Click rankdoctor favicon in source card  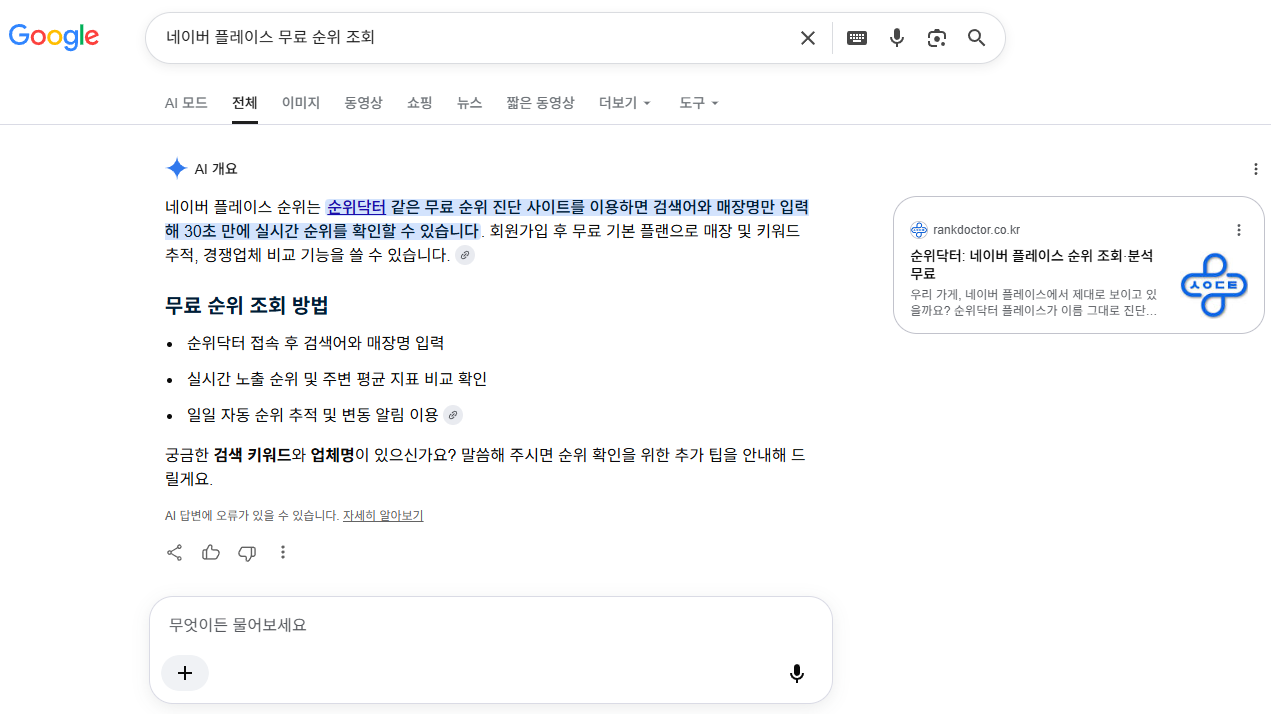point(919,230)
